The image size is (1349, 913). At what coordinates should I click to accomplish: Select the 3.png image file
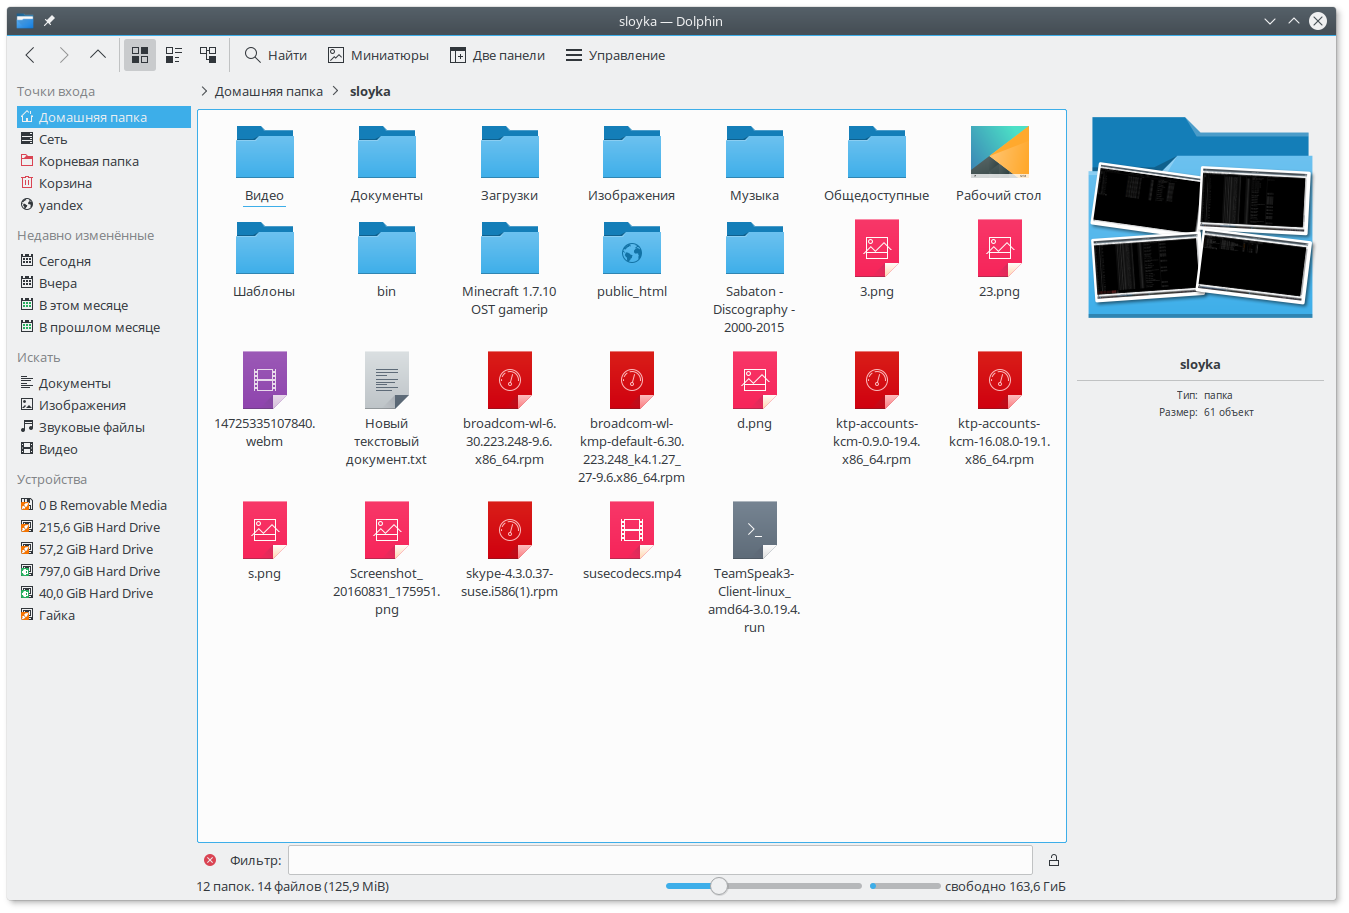(877, 248)
